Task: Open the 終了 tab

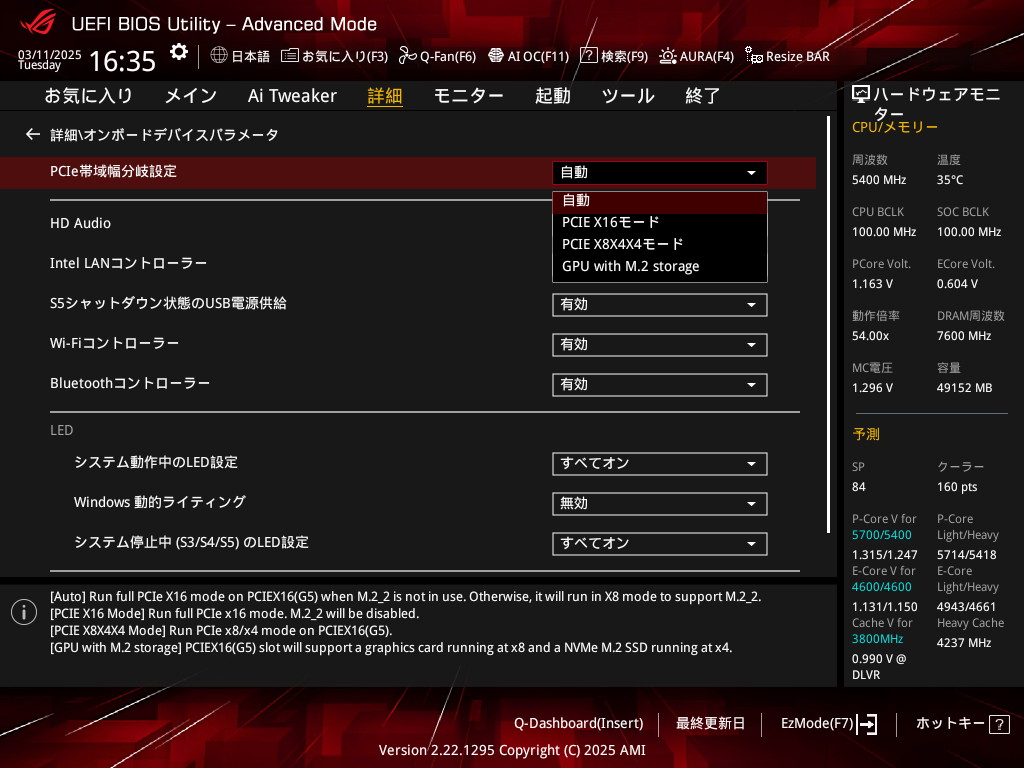Action: tap(703, 96)
